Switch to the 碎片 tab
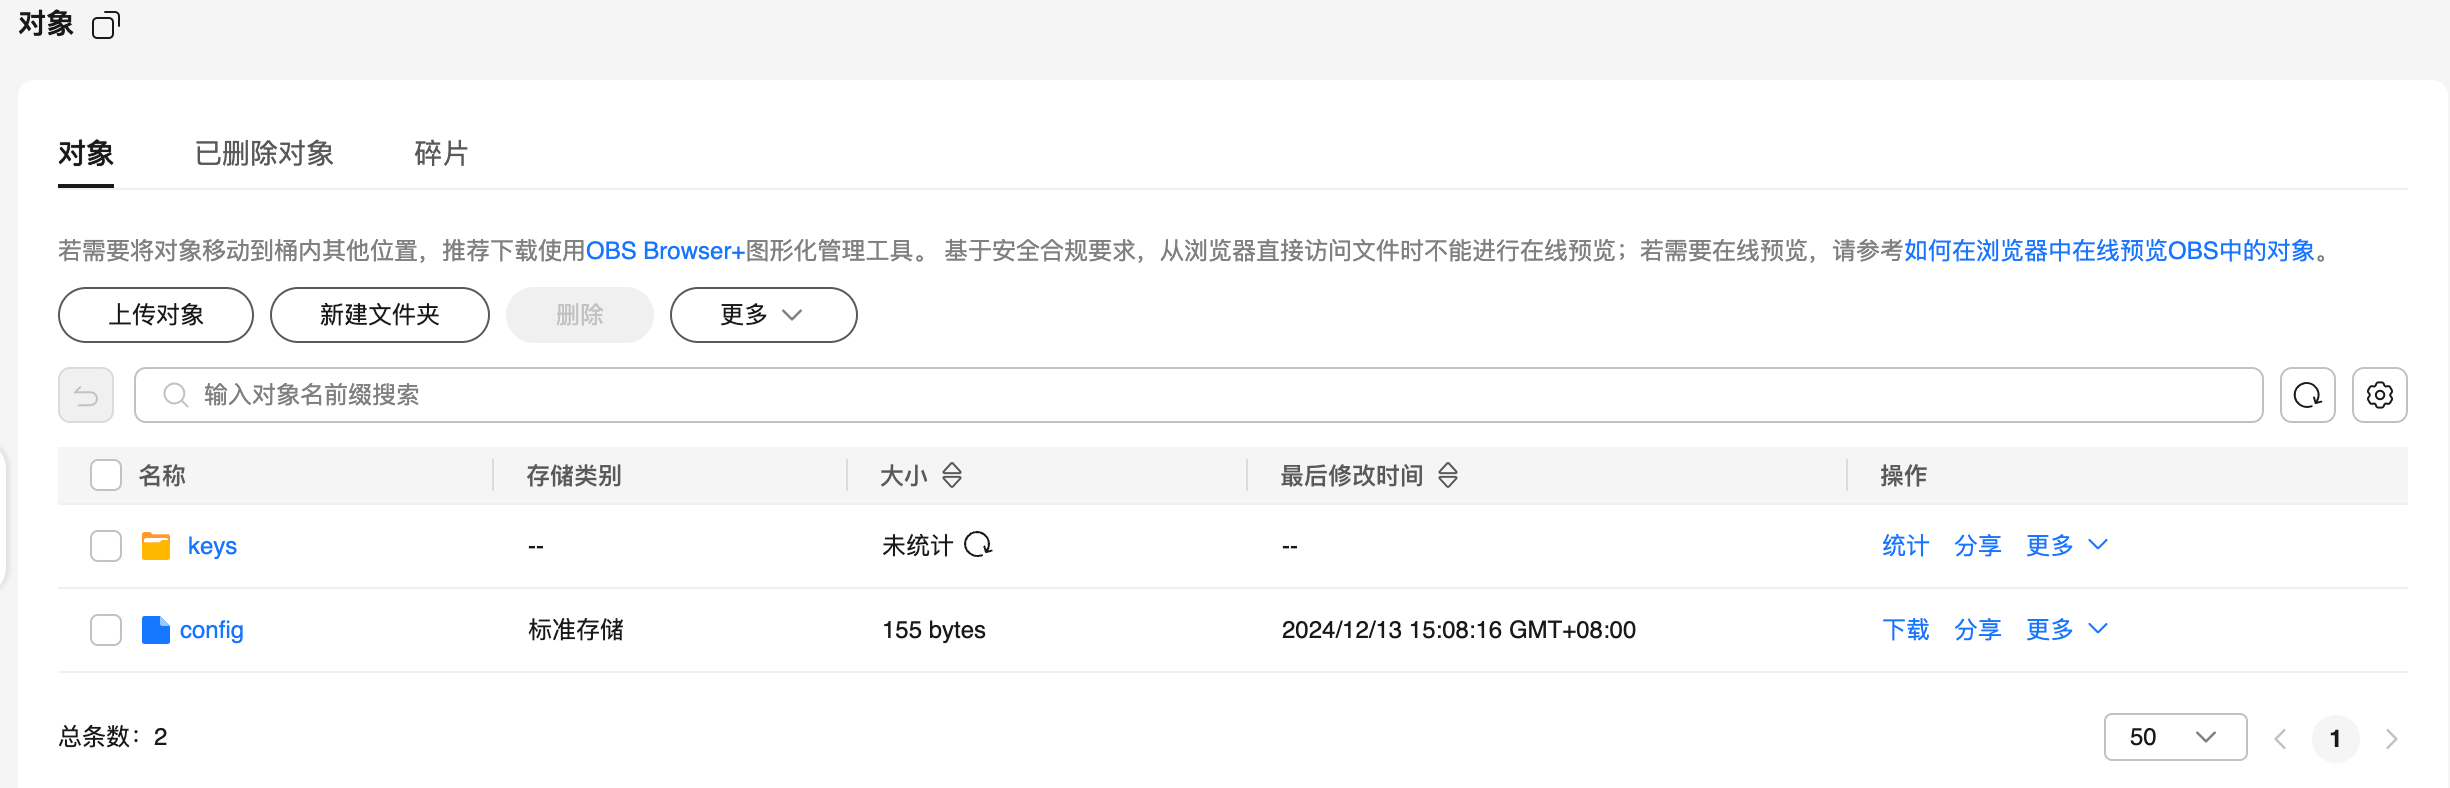This screenshot has width=2450, height=788. click(x=441, y=154)
